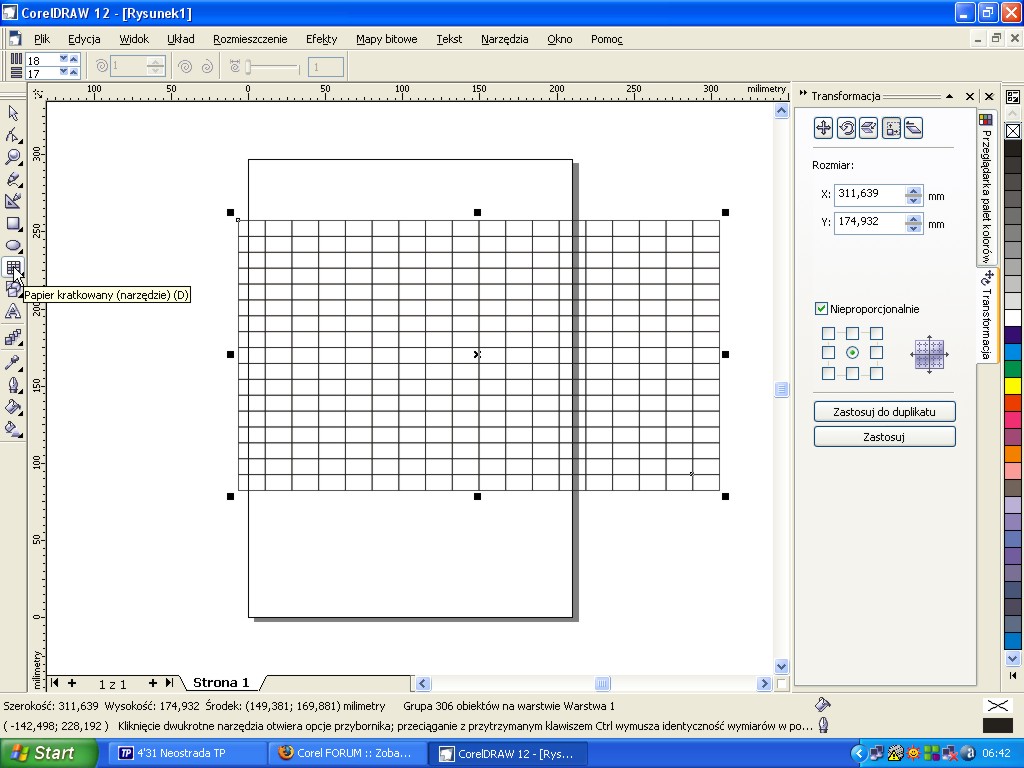This screenshot has width=1024, height=768.
Task: Choose the Text tool in toolbox
Action: 13,312
